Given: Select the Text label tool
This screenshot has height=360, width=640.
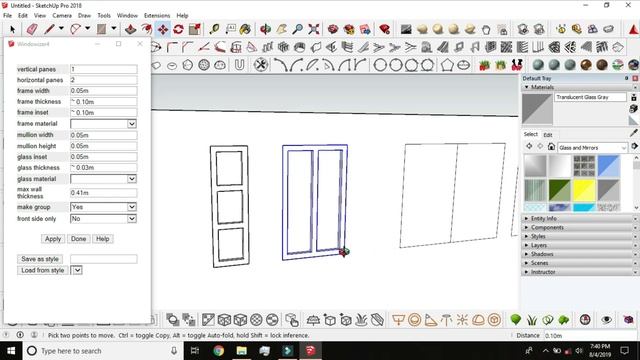Looking at the screenshot, I should tap(230, 29).
